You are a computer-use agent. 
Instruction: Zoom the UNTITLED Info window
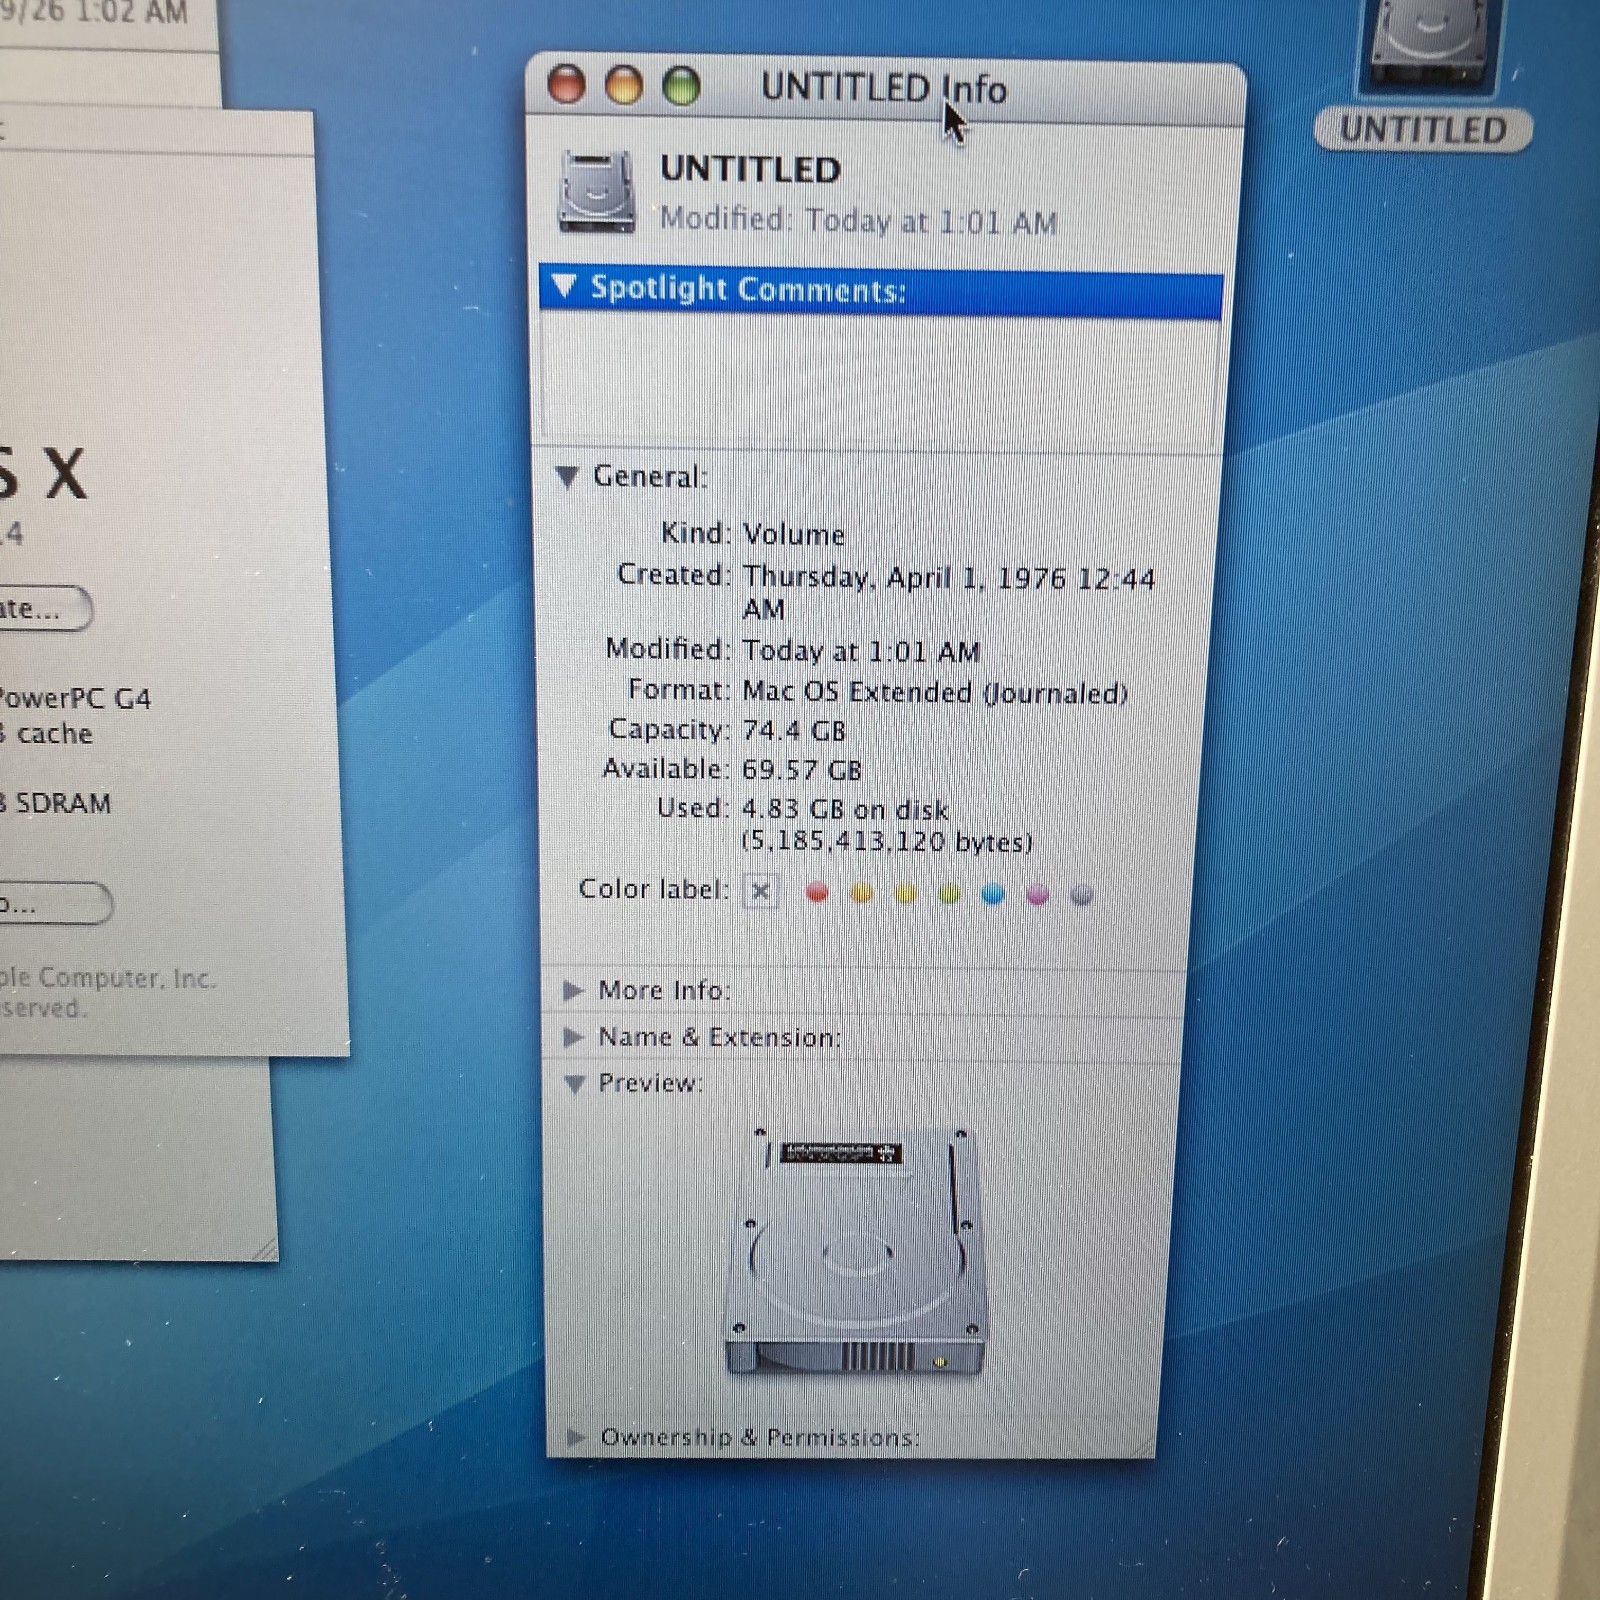[x=682, y=86]
